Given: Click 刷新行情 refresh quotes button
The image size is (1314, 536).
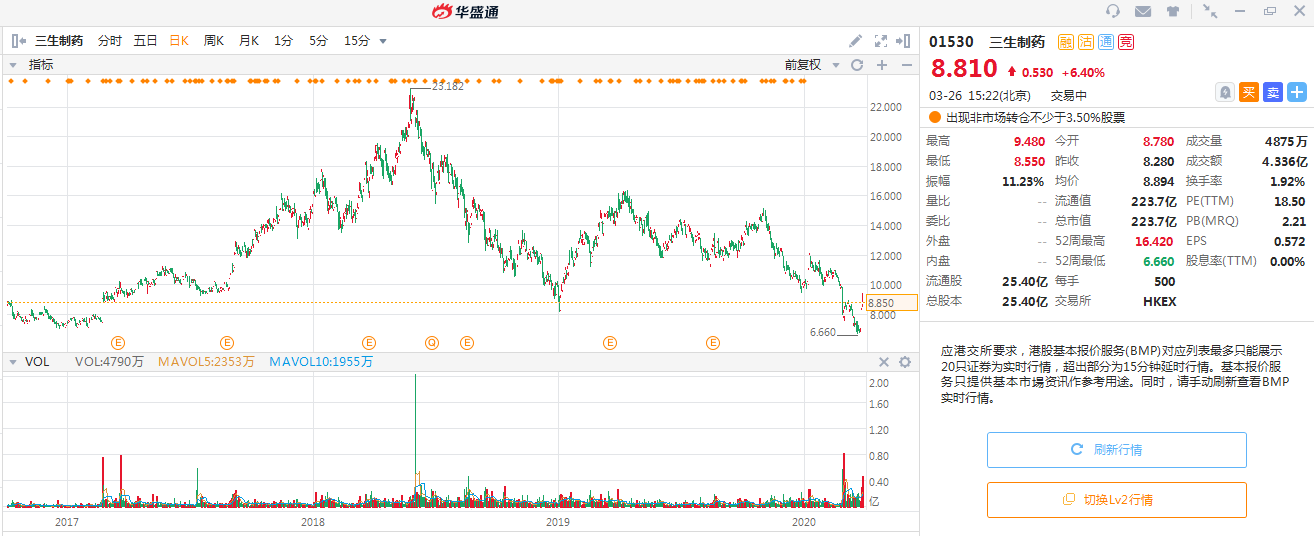Looking at the screenshot, I should [x=1117, y=450].
